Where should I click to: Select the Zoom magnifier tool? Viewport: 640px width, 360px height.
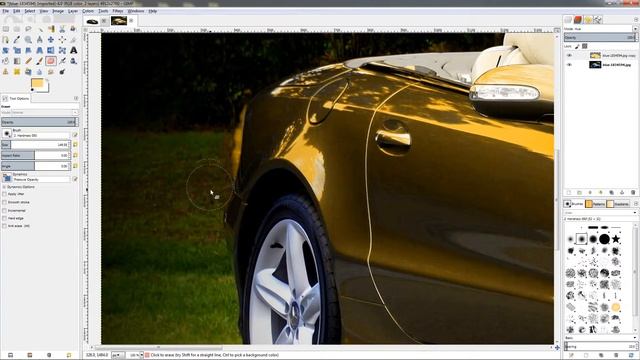[x=28, y=40]
